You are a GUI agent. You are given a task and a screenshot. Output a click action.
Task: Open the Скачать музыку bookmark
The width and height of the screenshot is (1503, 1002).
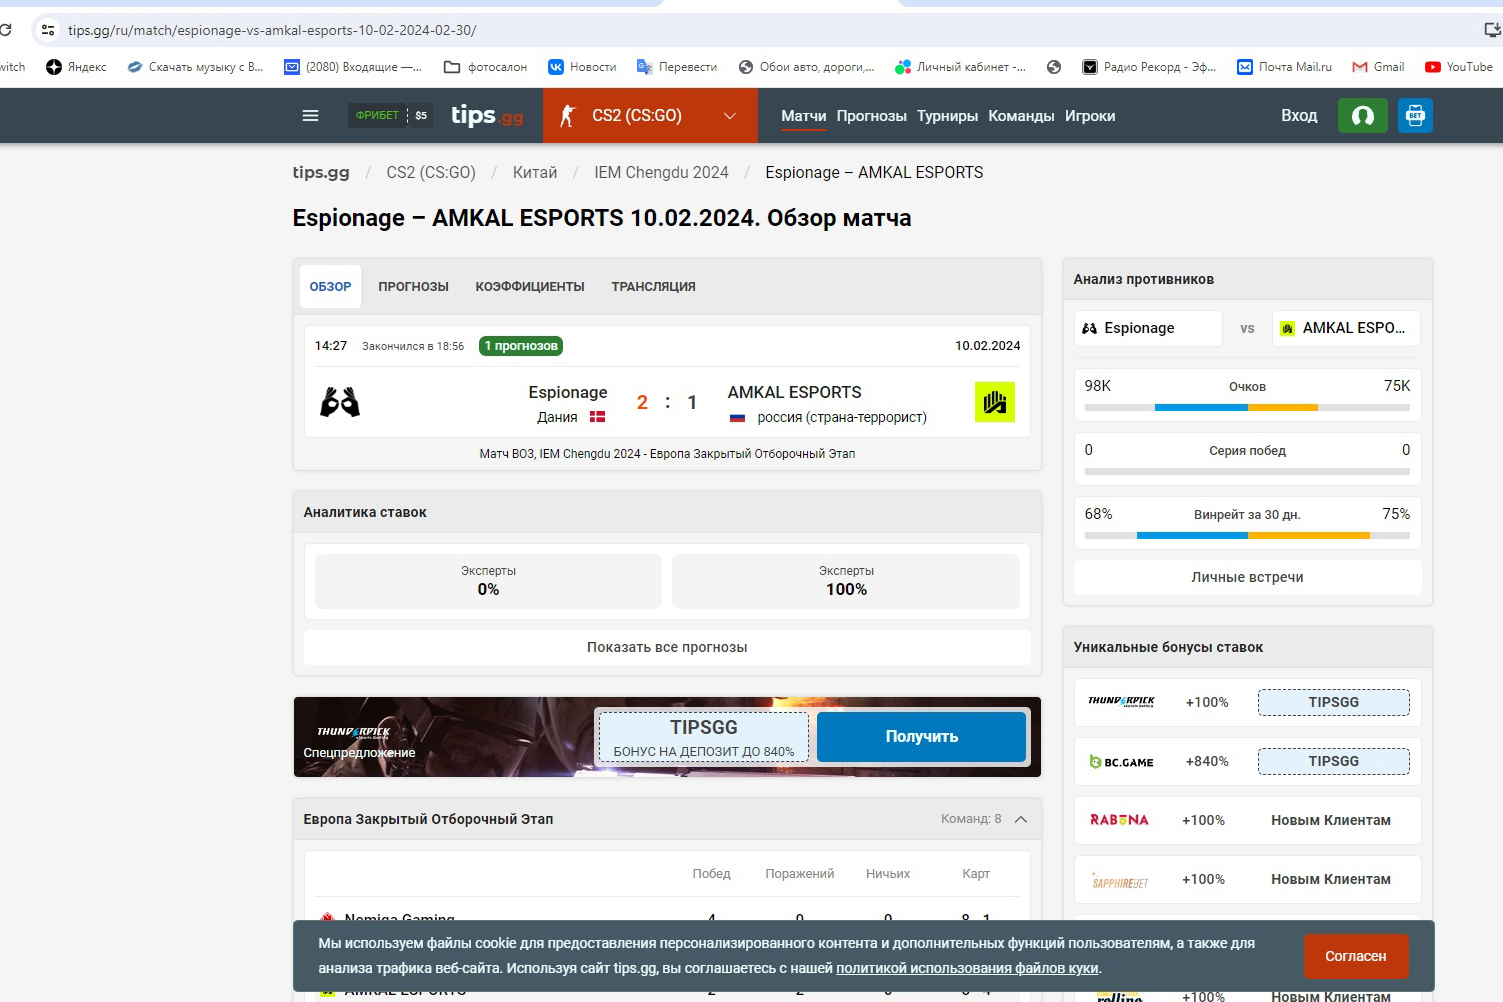196,67
